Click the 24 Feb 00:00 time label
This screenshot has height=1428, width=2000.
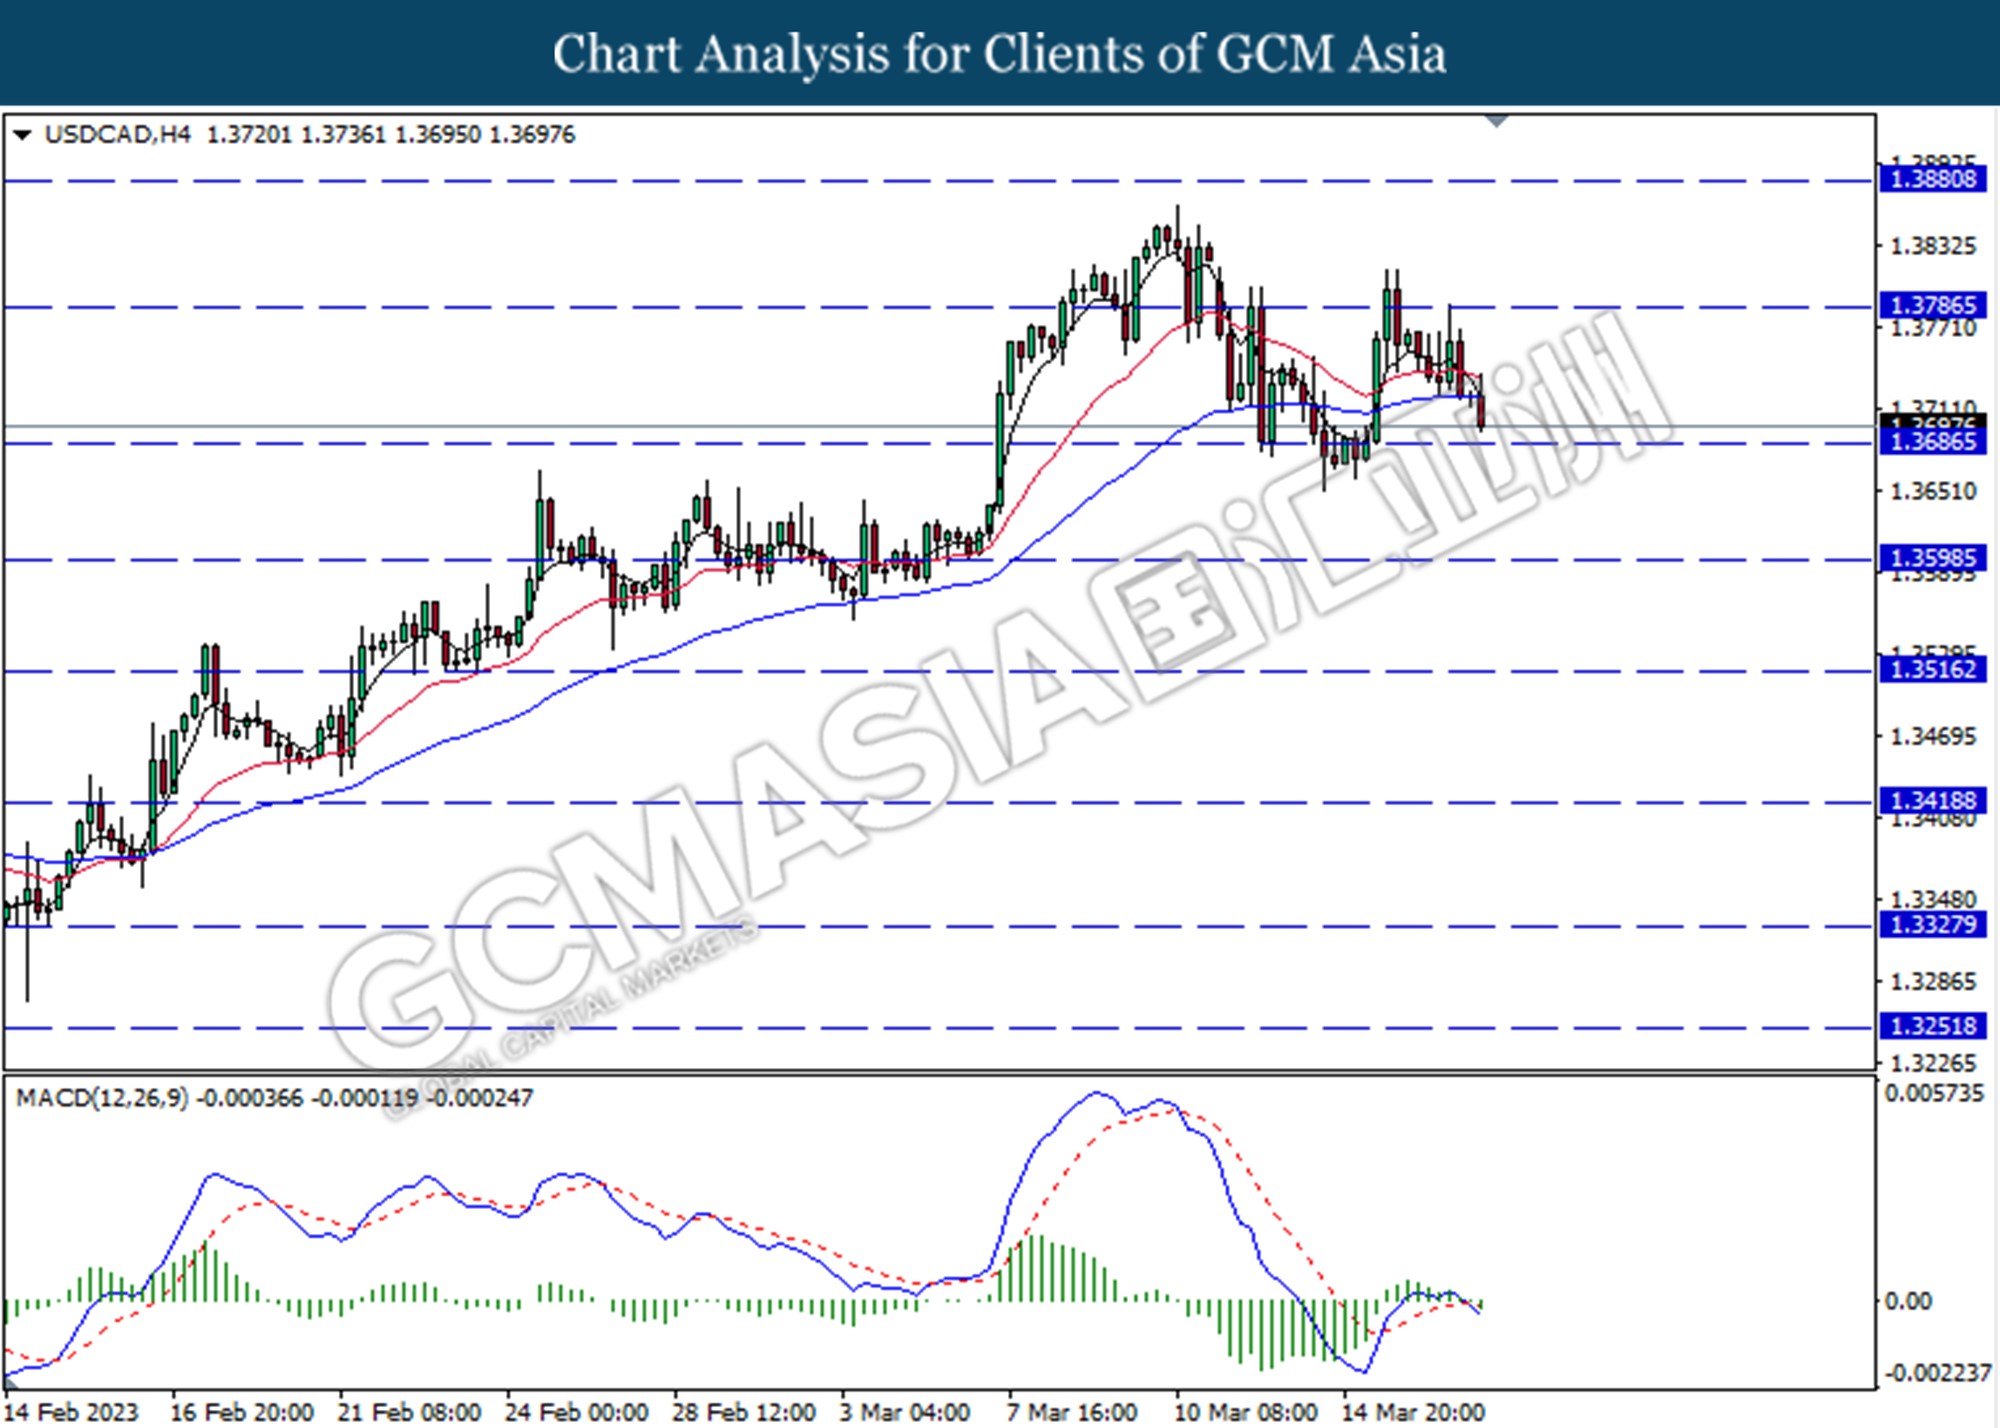click(x=576, y=1412)
